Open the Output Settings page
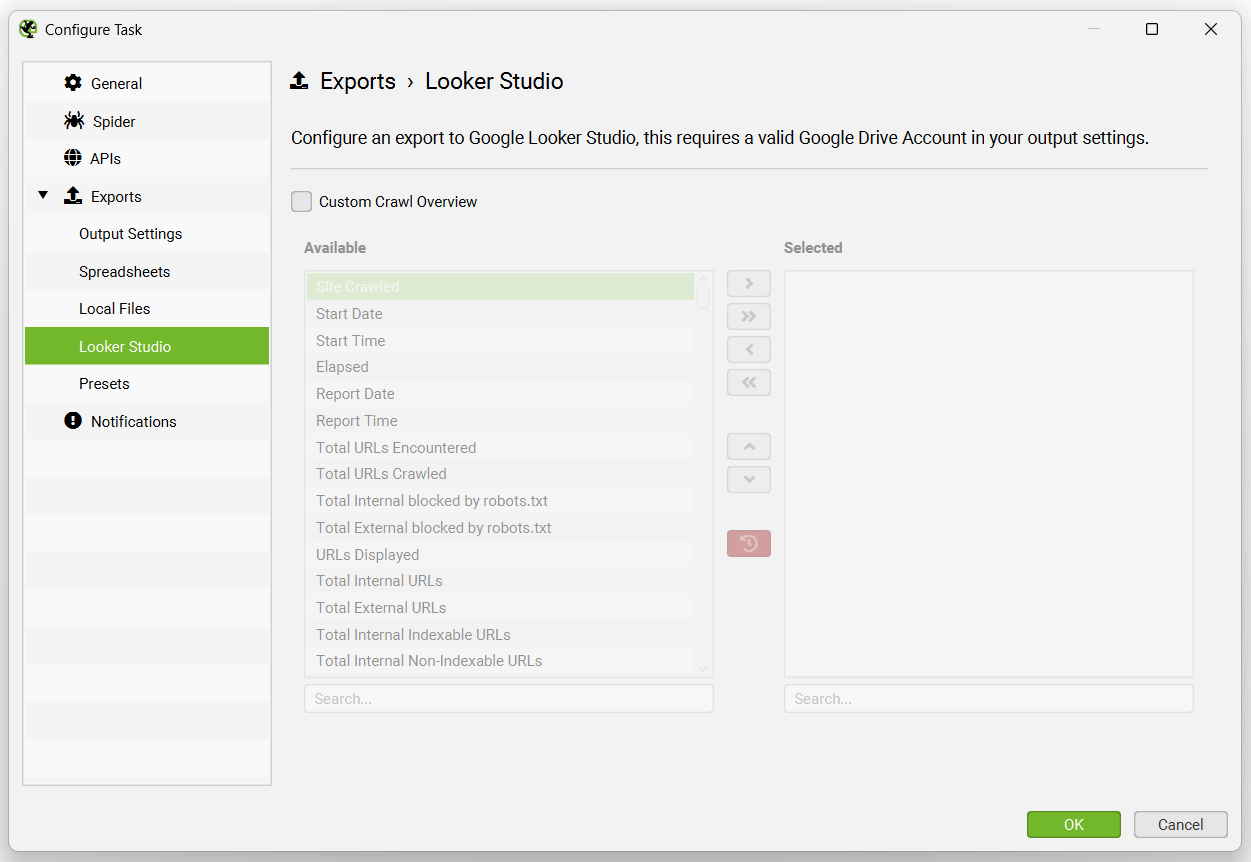This screenshot has width=1251, height=862. click(x=130, y=233)
